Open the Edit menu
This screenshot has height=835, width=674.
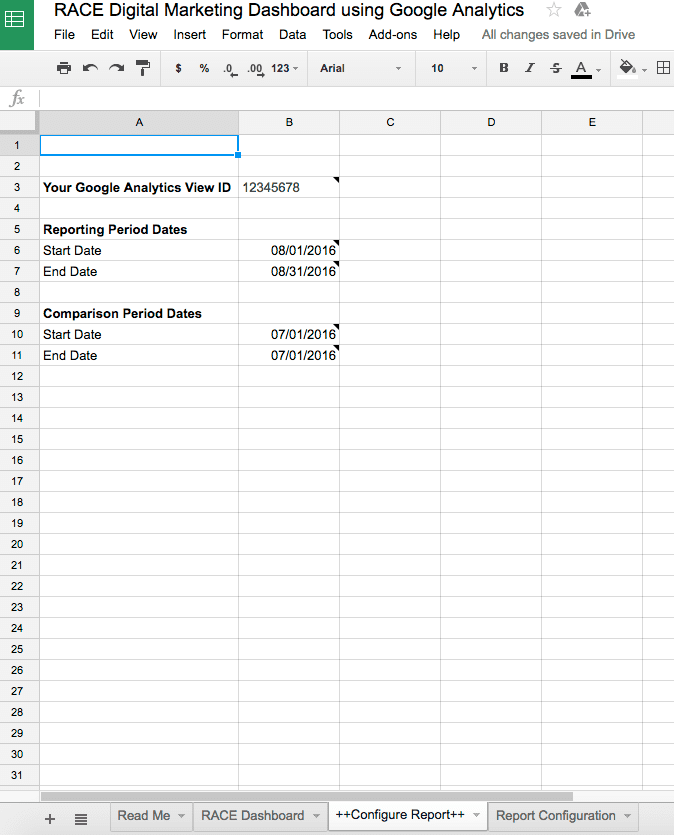(102, 35)
